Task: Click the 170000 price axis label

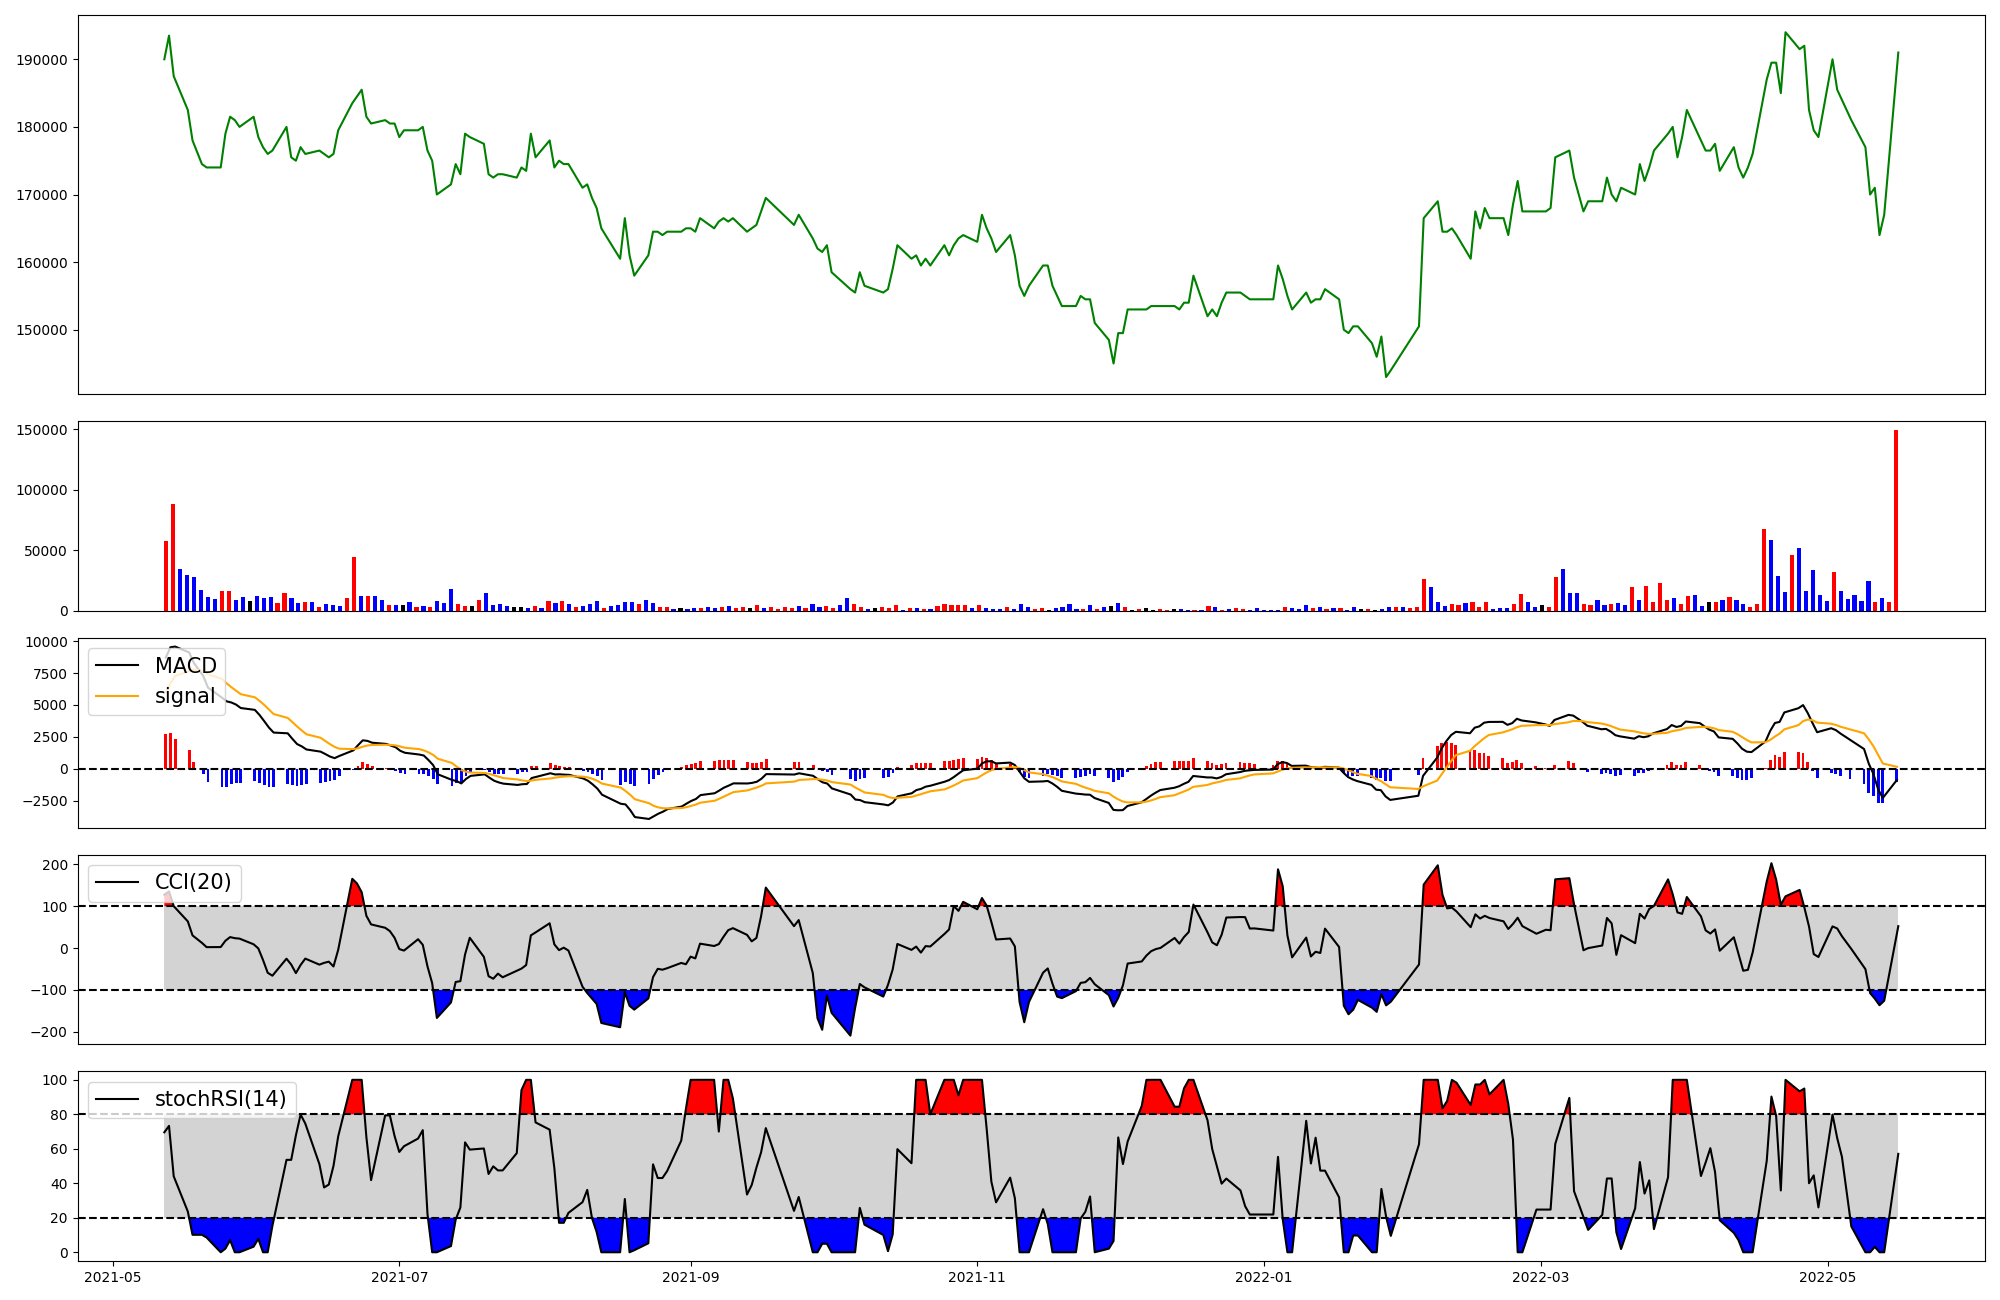Action: point(42,195)
